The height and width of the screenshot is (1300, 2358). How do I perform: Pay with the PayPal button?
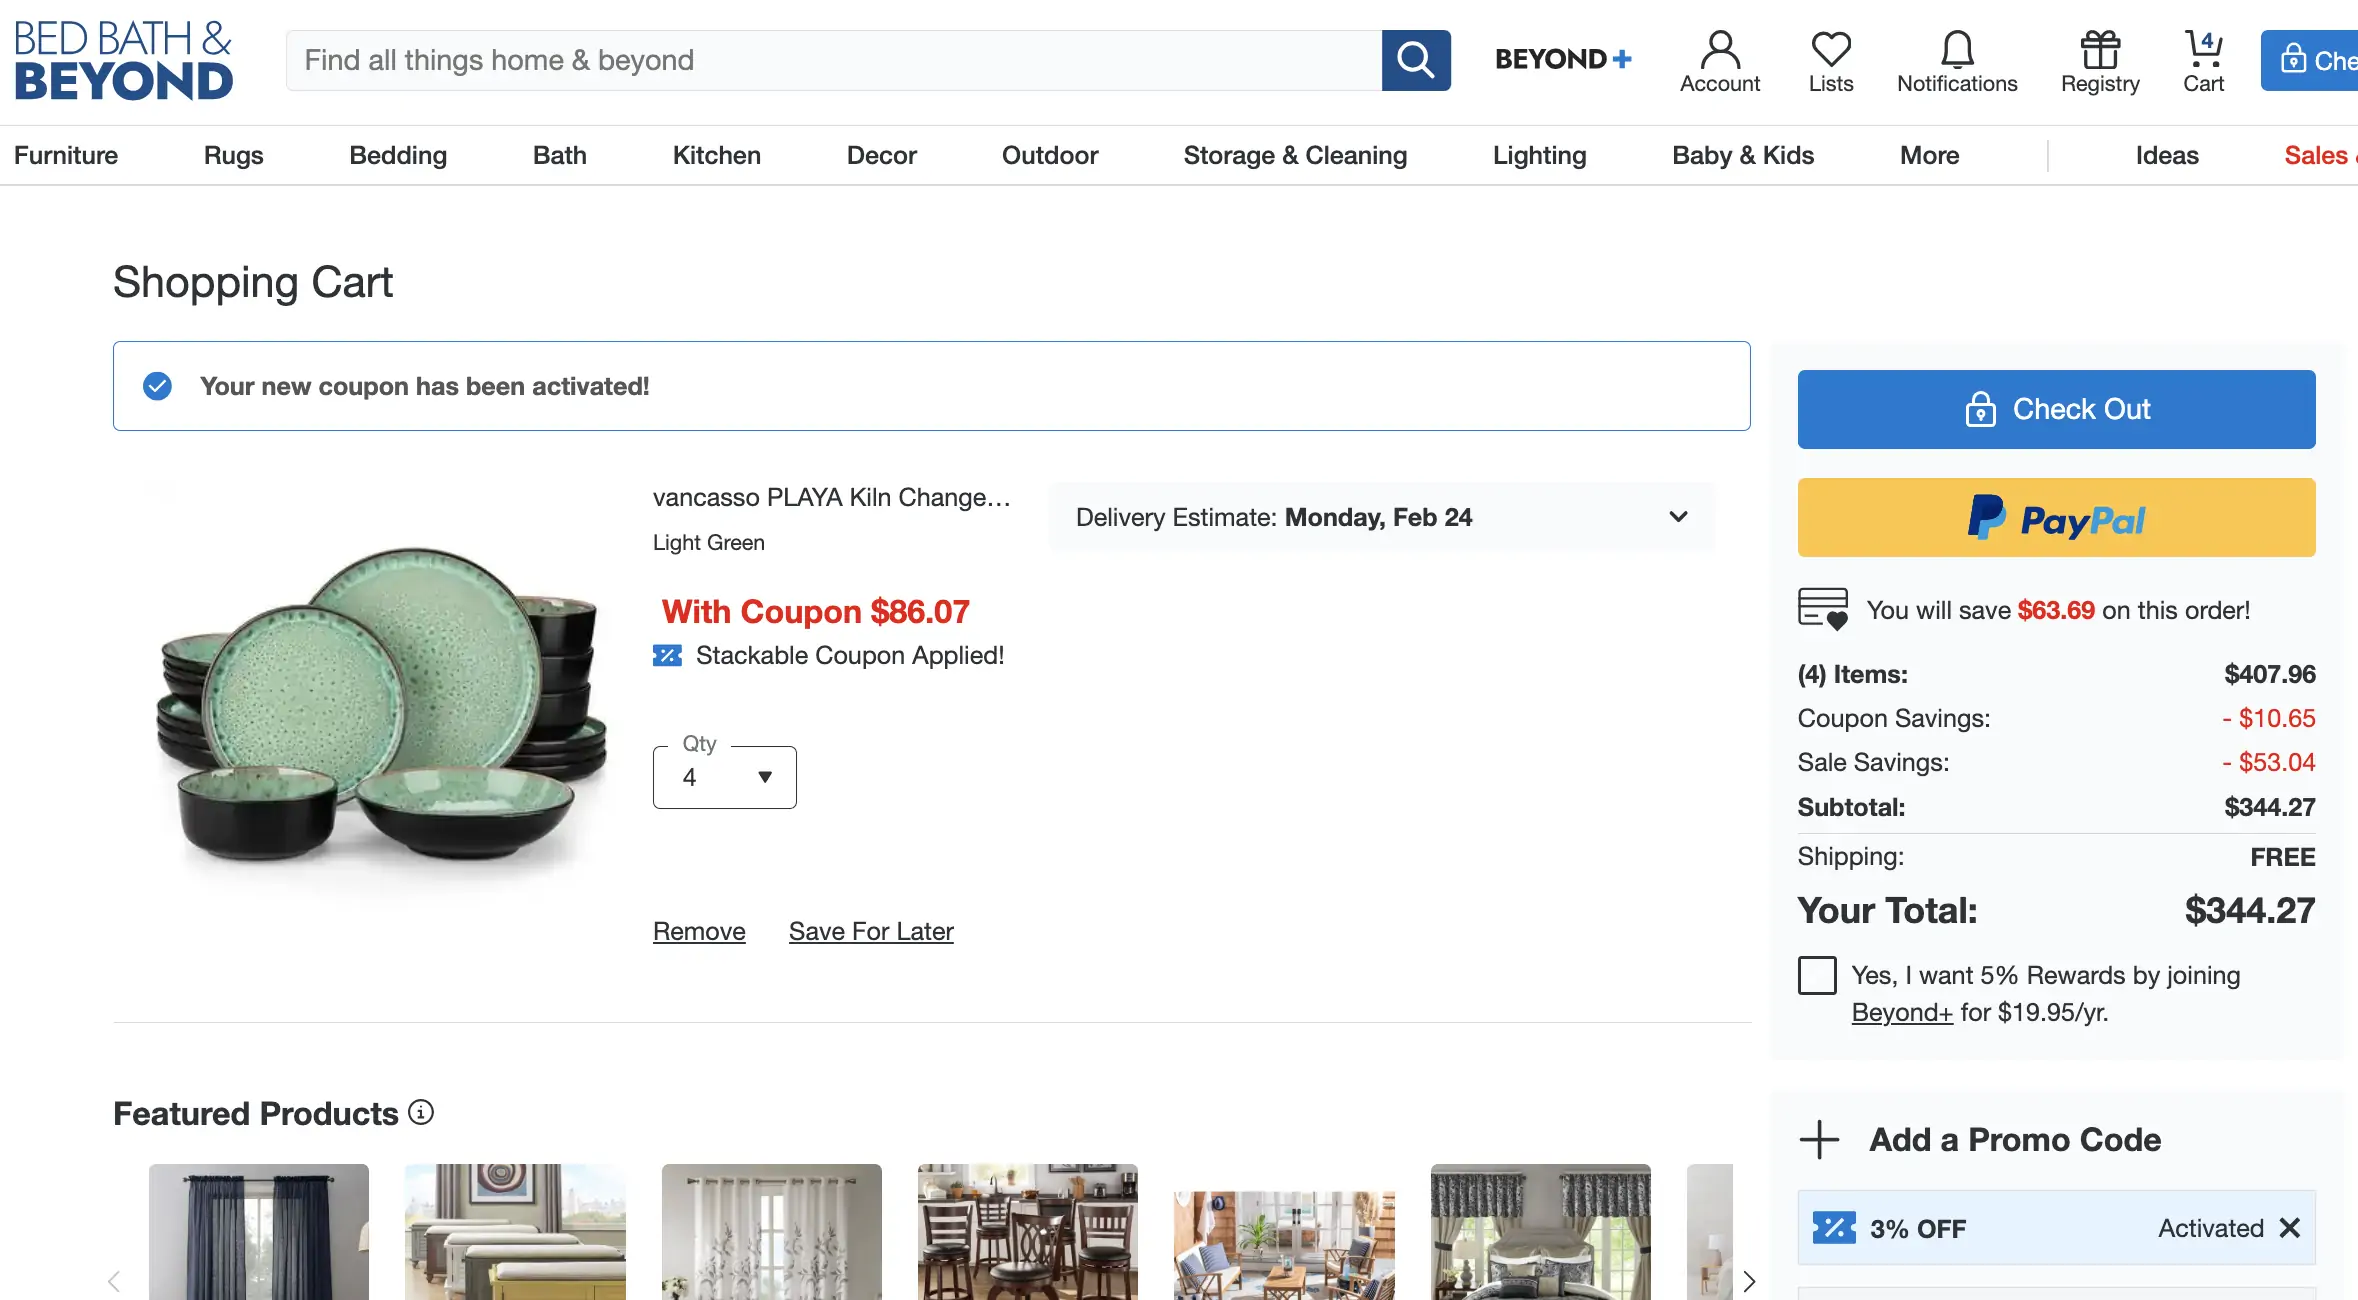point(2056,518)
